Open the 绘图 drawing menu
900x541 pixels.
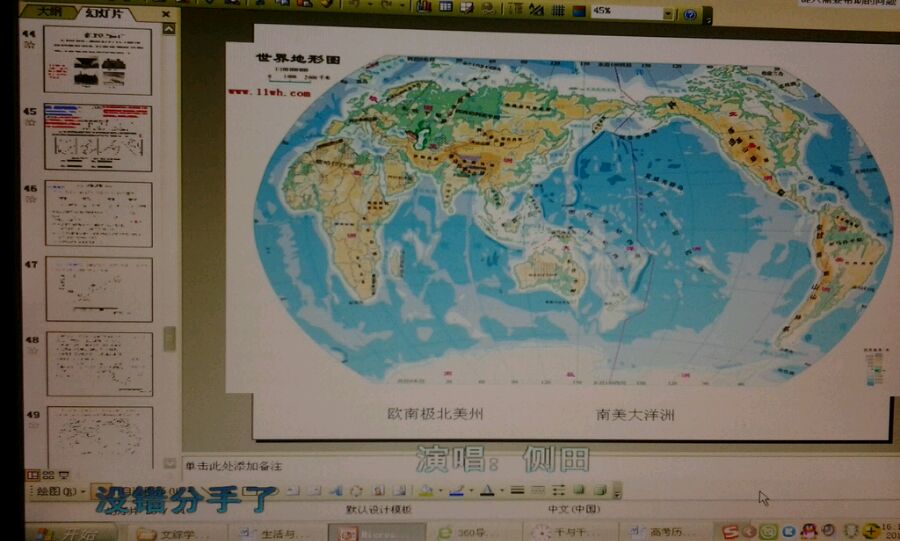coord(60,491)
